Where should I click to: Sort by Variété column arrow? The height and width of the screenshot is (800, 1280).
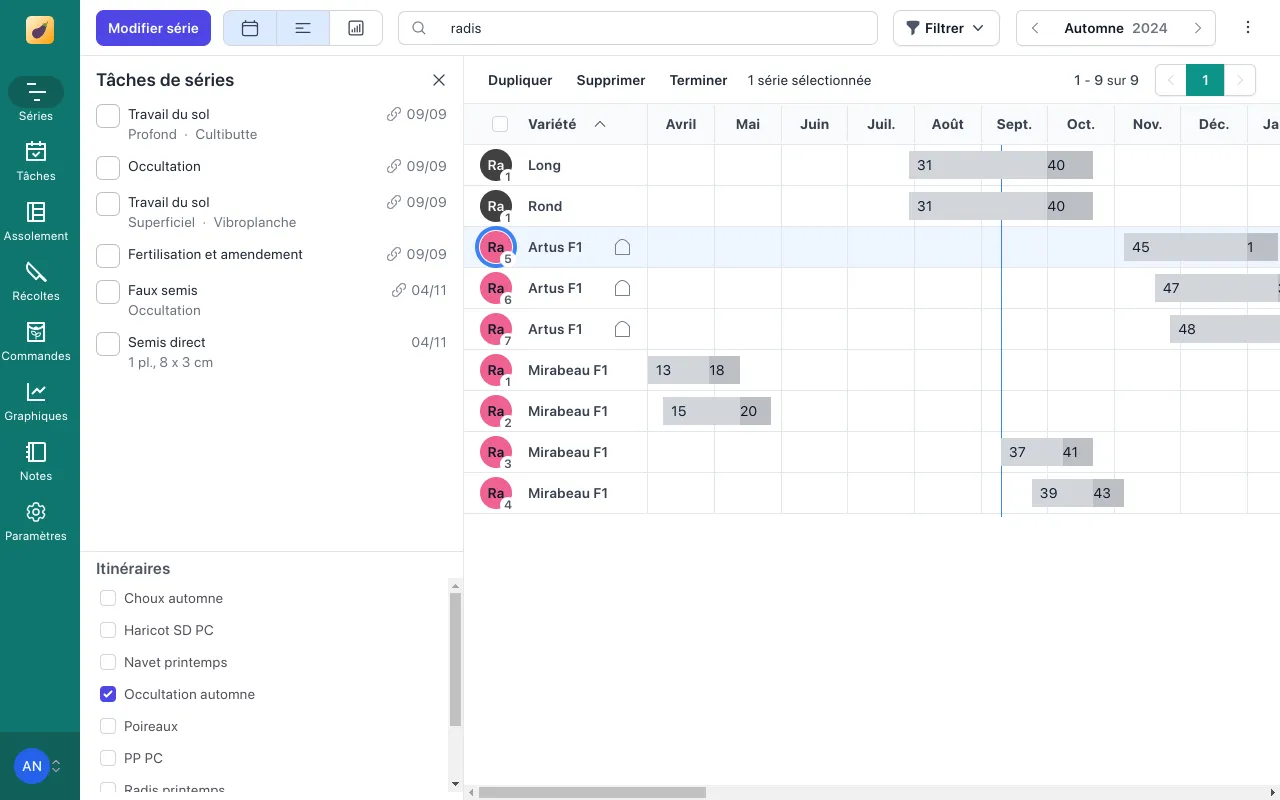(600, 124)
